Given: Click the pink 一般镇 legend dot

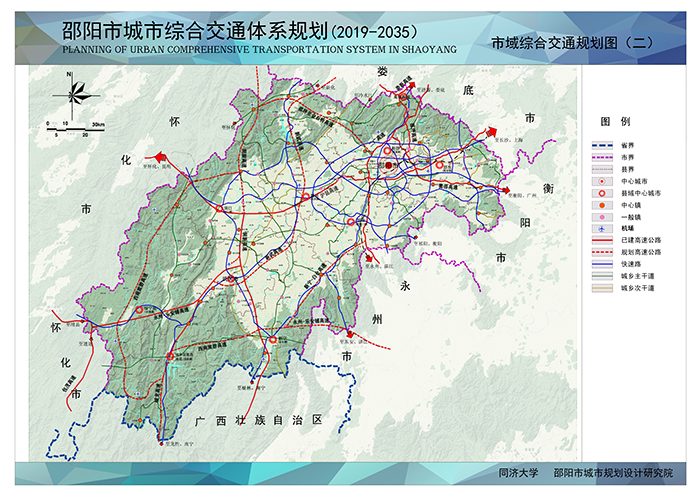Looking at the screenshot, I should [x=600, y=217].
